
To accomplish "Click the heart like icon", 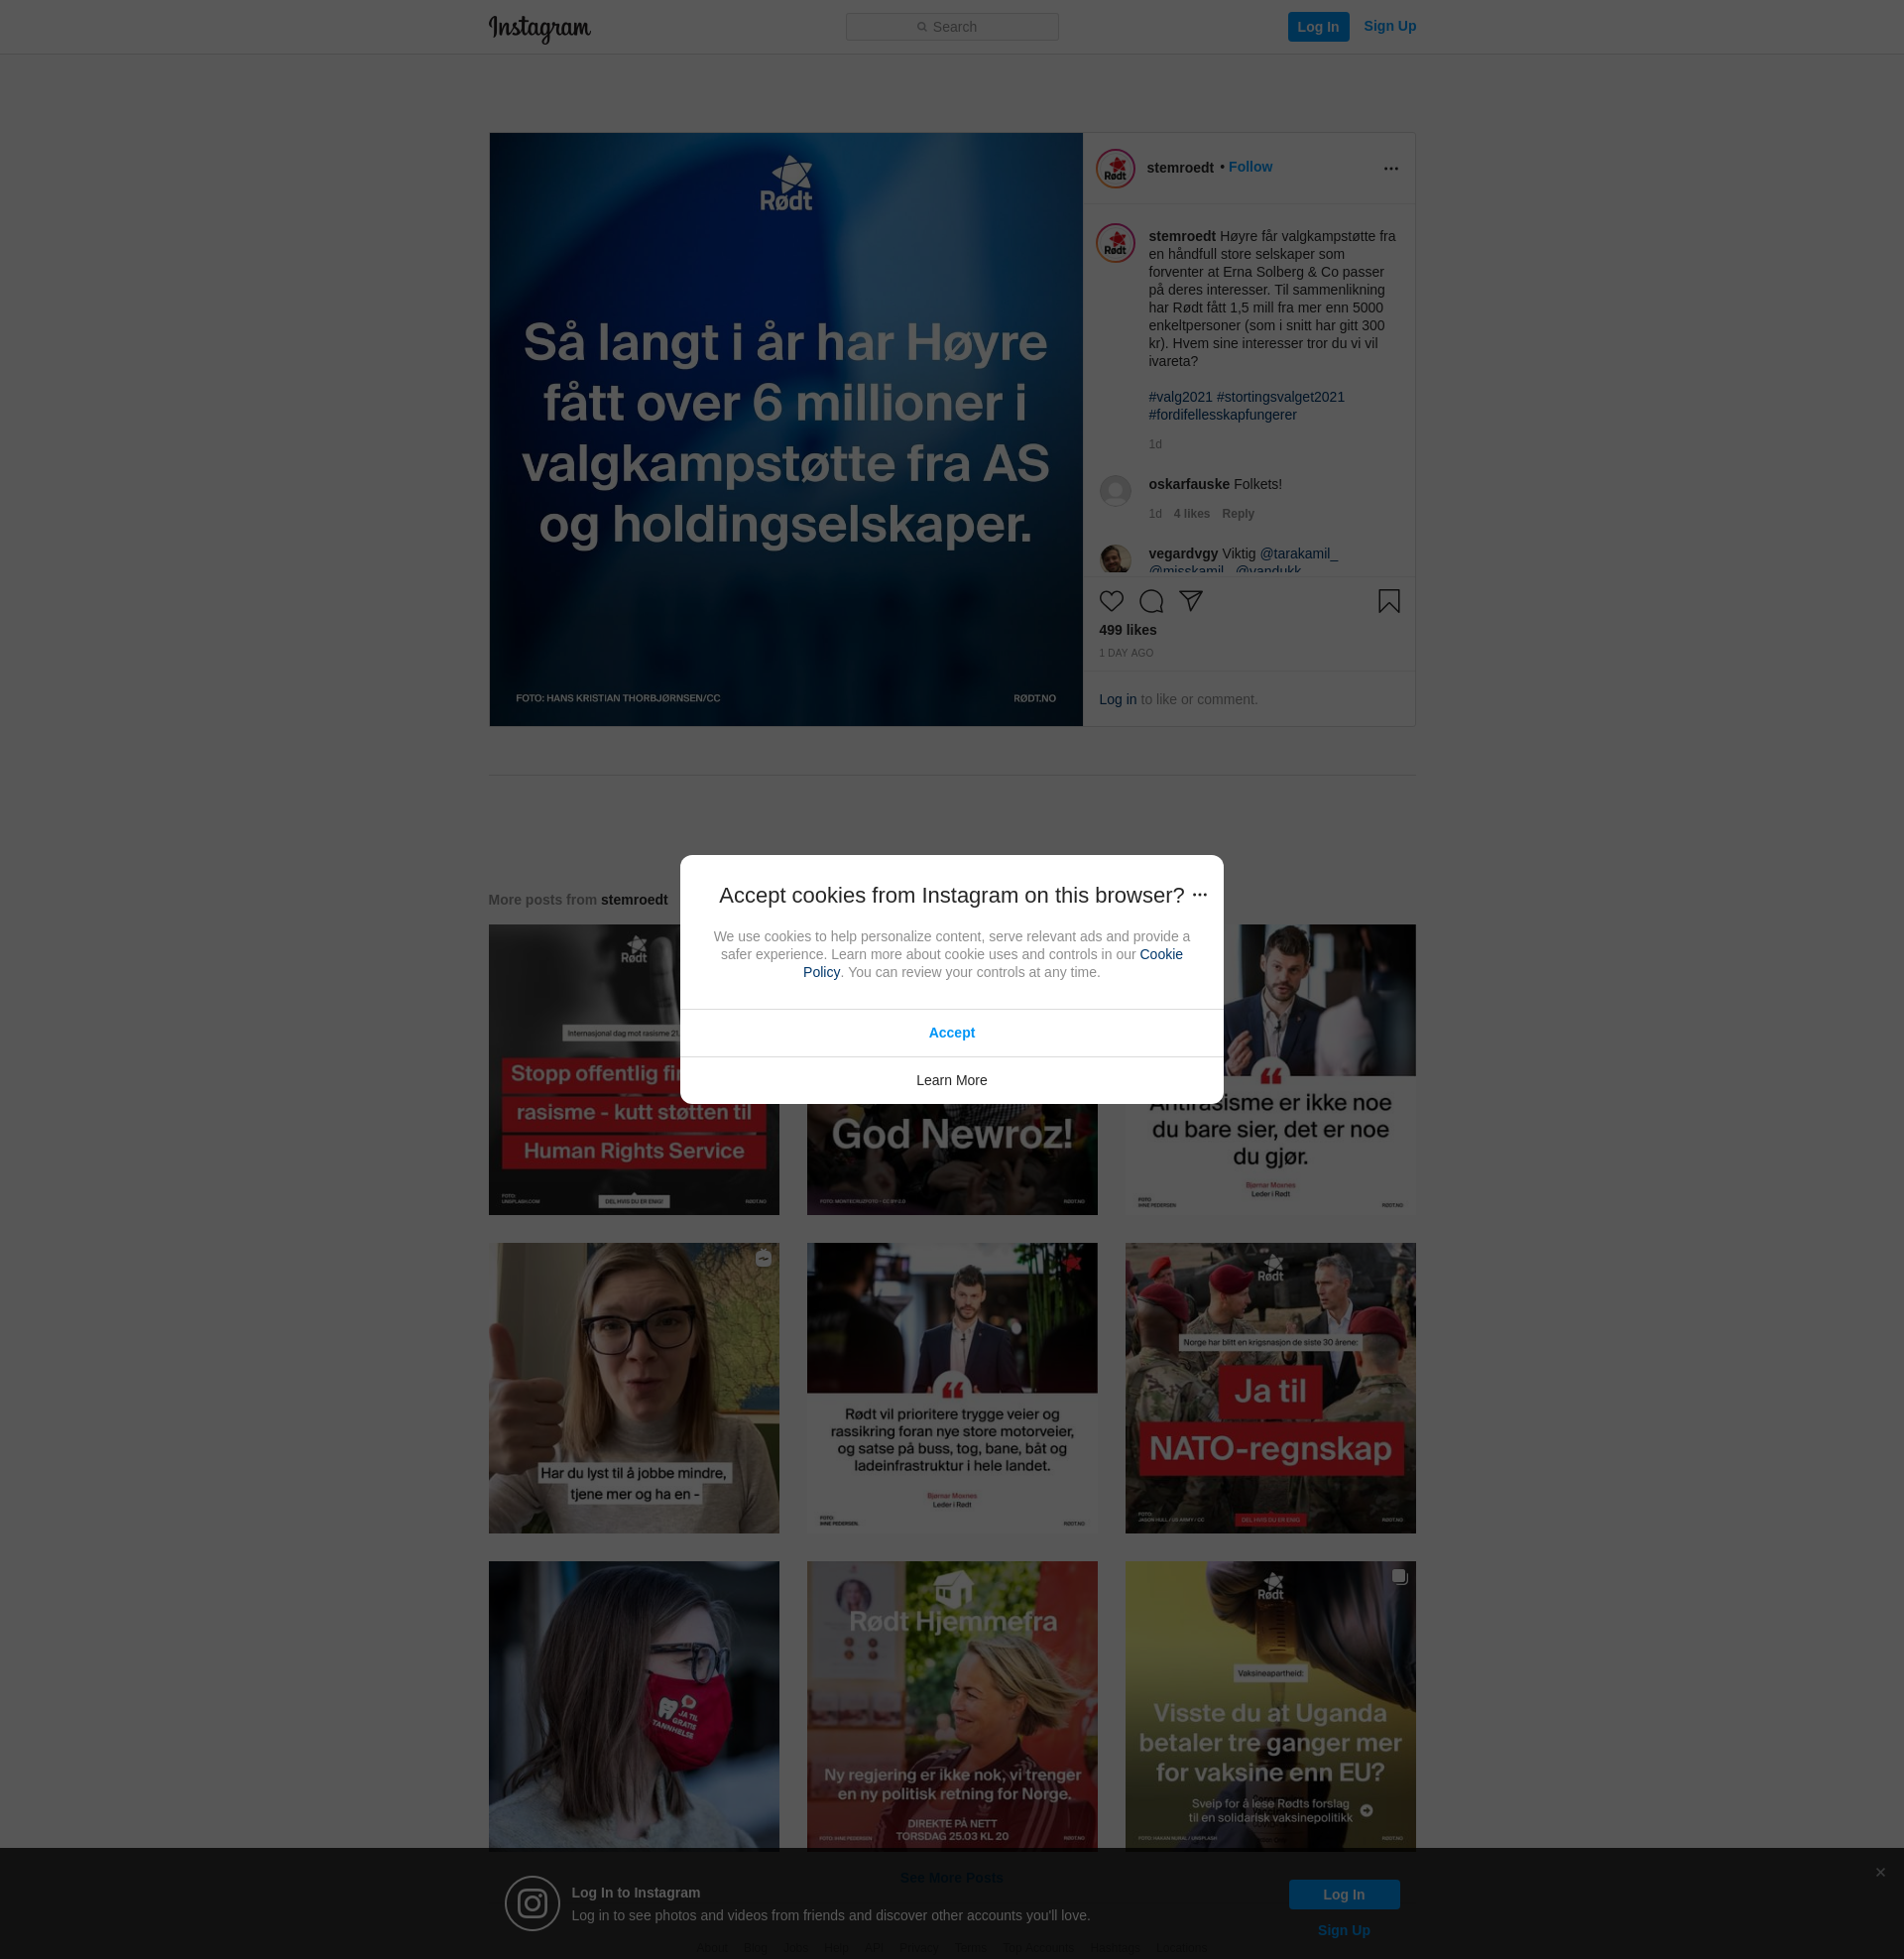I will click(x=1111, y=601).
